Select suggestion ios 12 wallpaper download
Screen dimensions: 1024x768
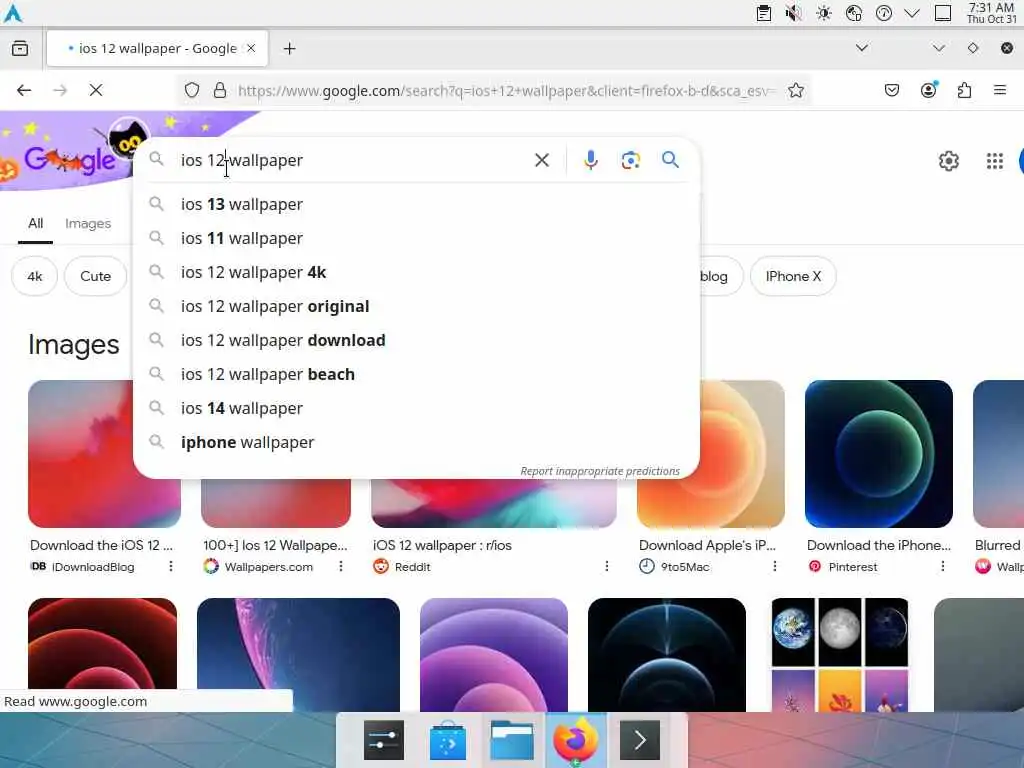pos(416,340)
